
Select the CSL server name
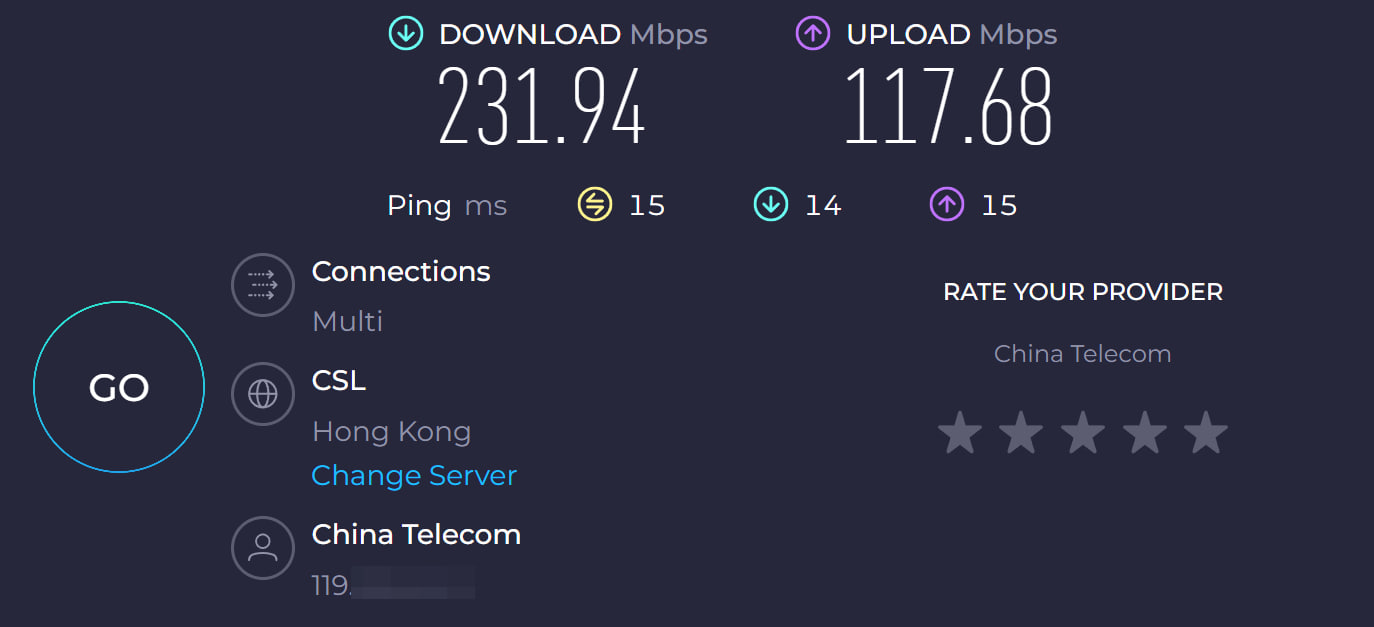click(x=339, y=381)
